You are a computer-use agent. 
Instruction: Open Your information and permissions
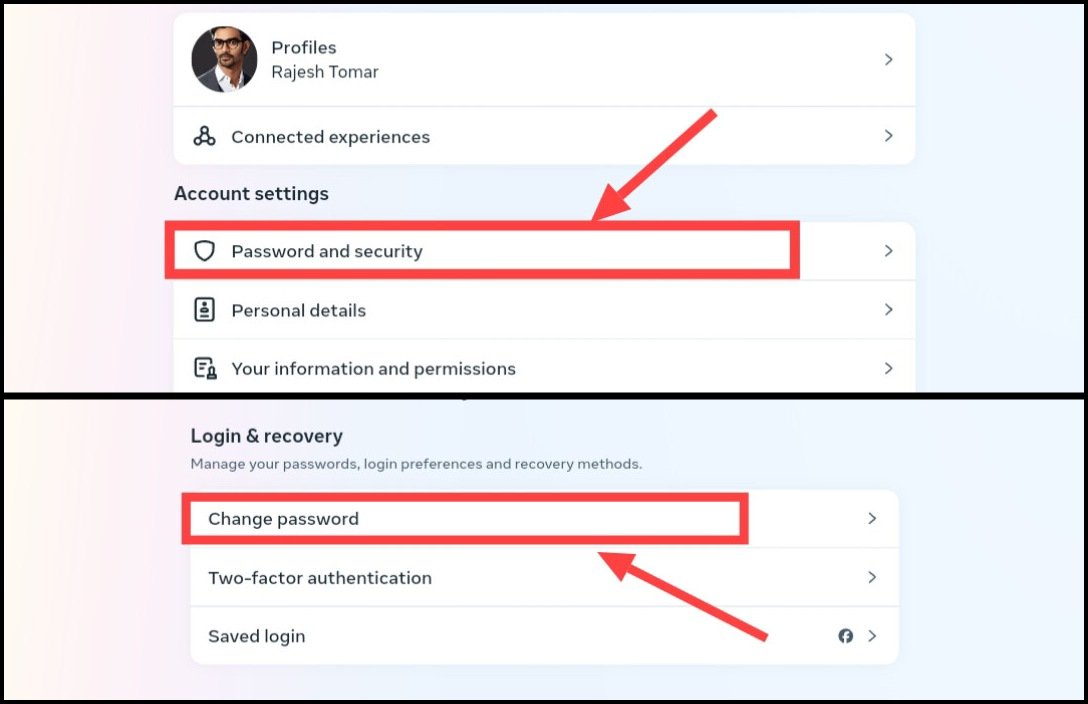point(544,367)
